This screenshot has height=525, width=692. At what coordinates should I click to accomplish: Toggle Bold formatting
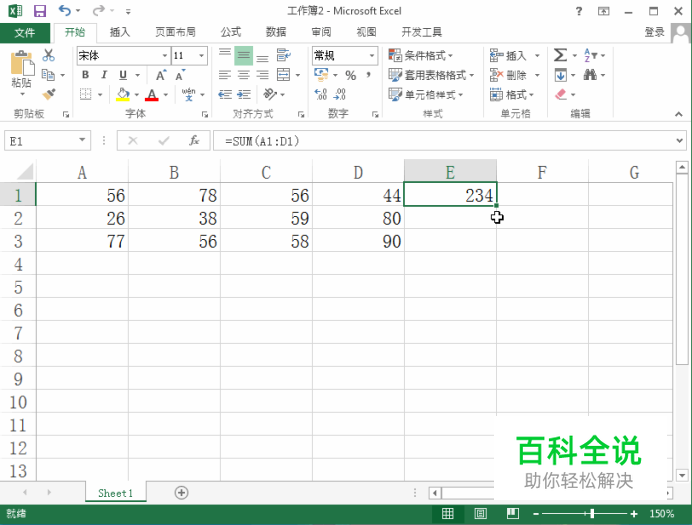click(86, 75)
